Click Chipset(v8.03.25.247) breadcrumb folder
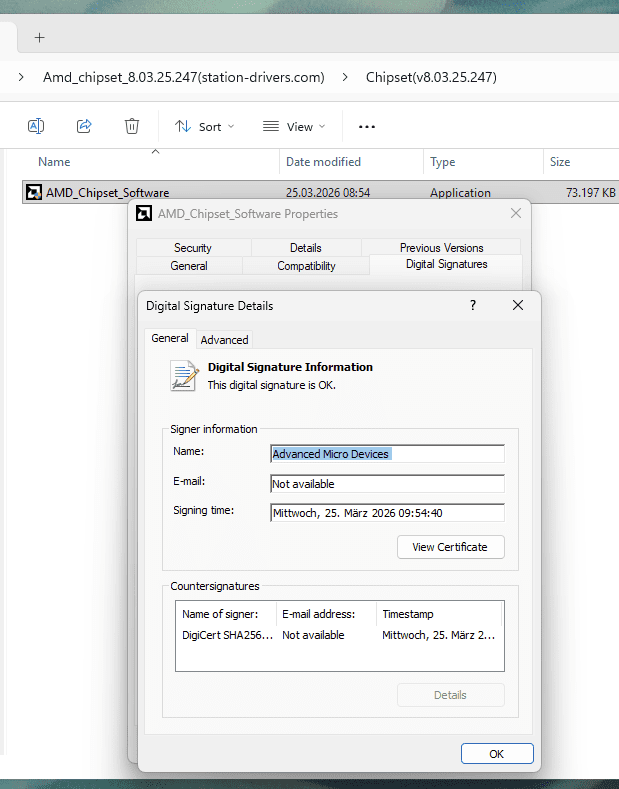 point(431,77)
